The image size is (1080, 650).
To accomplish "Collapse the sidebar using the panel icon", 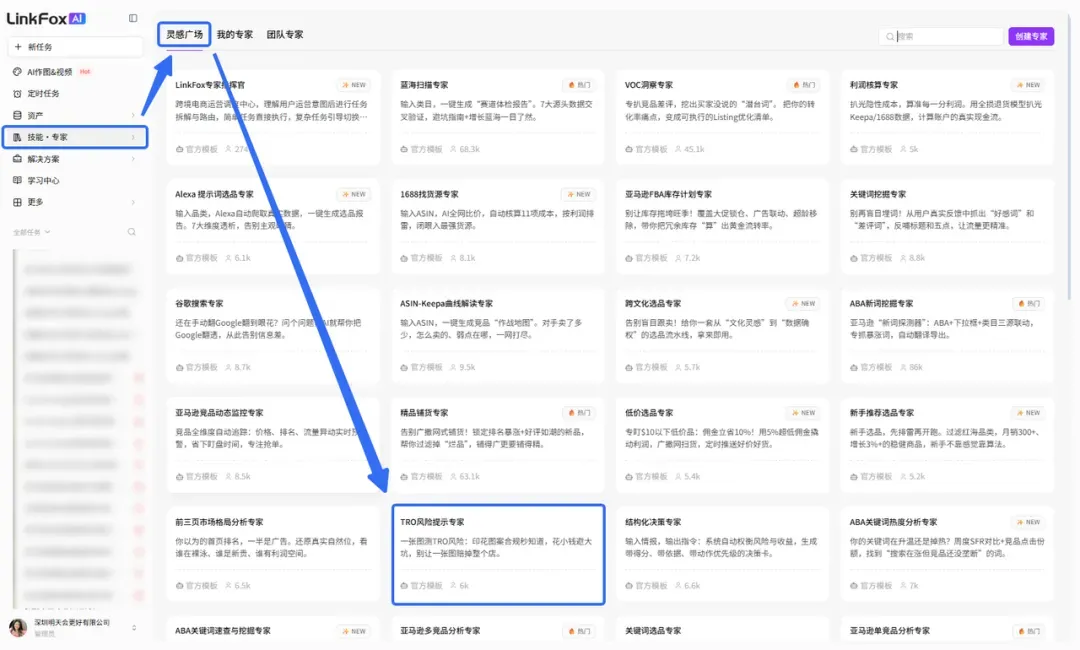I will tap(133, 18).
